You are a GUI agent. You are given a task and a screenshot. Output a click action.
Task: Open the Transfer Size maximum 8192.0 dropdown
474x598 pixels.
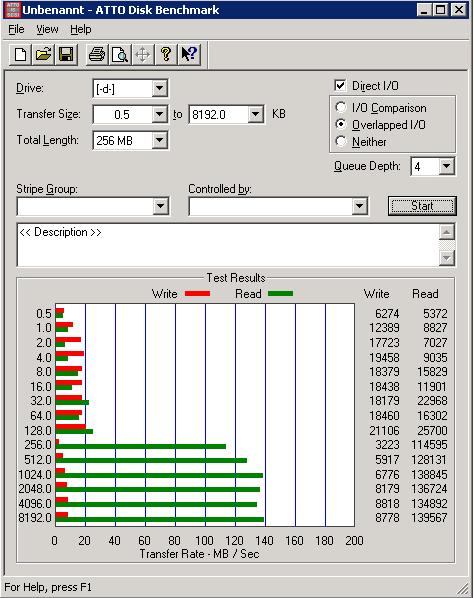255,114
